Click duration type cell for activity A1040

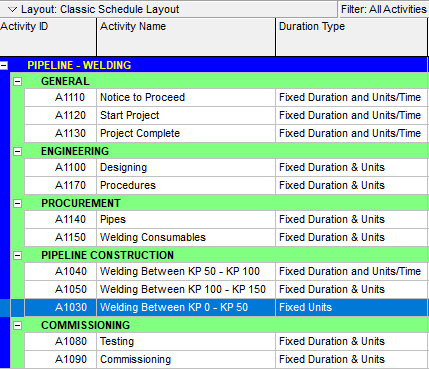351,271
